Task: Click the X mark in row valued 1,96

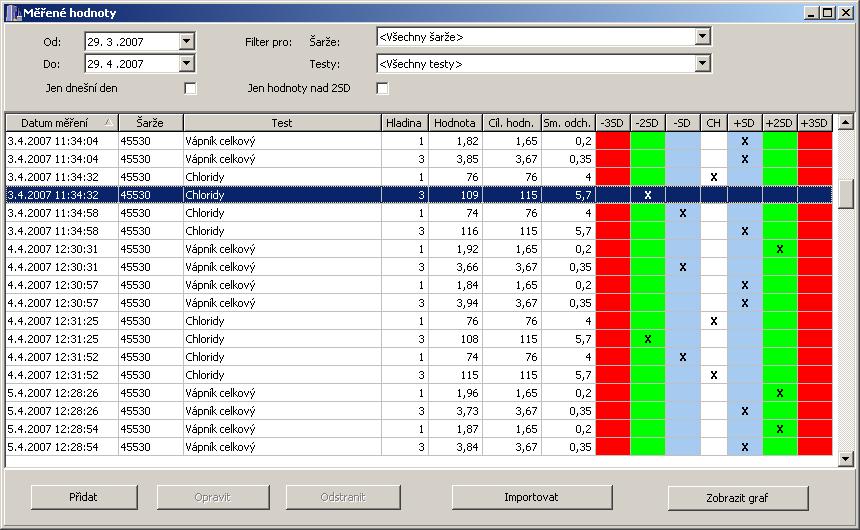Action: pyautogui.click(x=780, y=393)
